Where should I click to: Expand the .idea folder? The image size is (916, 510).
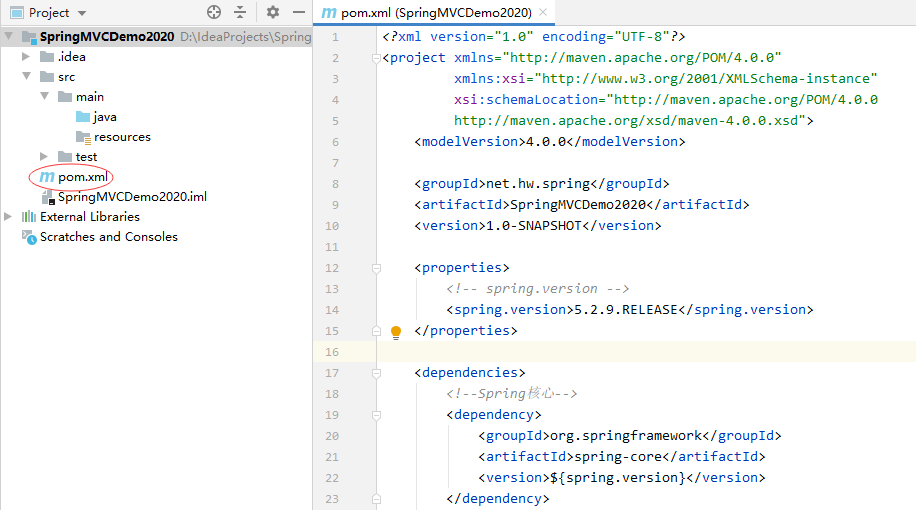tap(26, 57)
